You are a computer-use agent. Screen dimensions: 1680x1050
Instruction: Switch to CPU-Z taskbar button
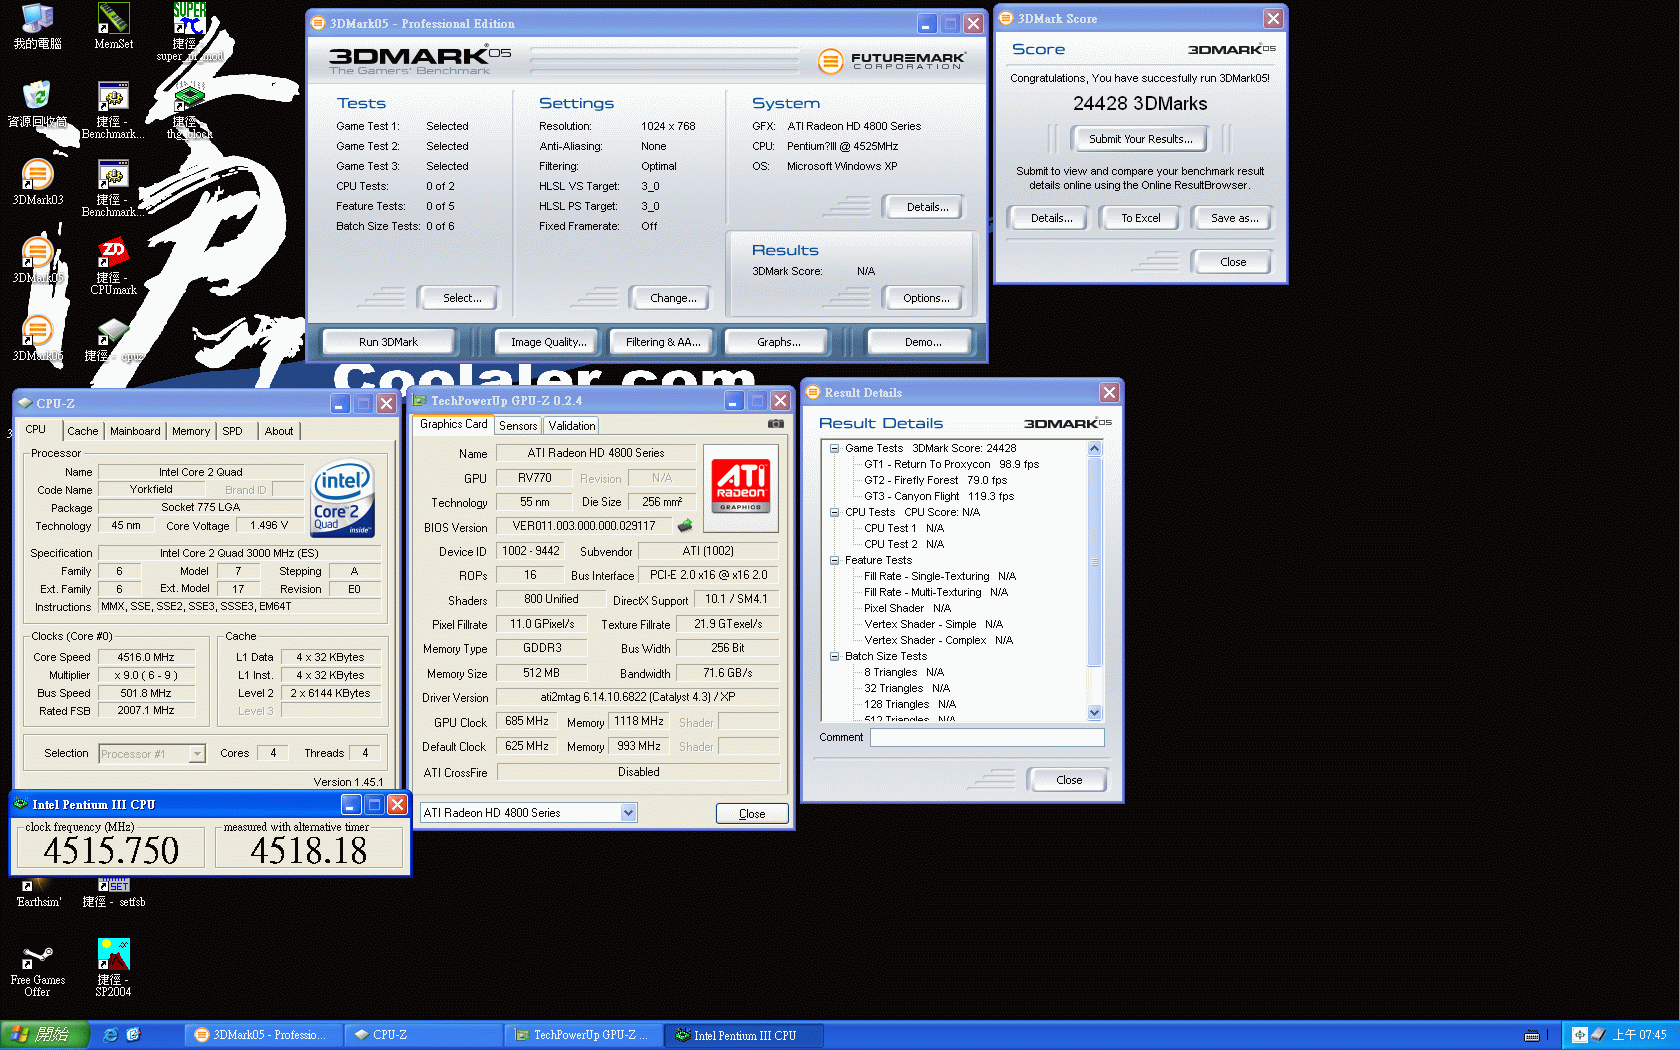(422, 1035)
